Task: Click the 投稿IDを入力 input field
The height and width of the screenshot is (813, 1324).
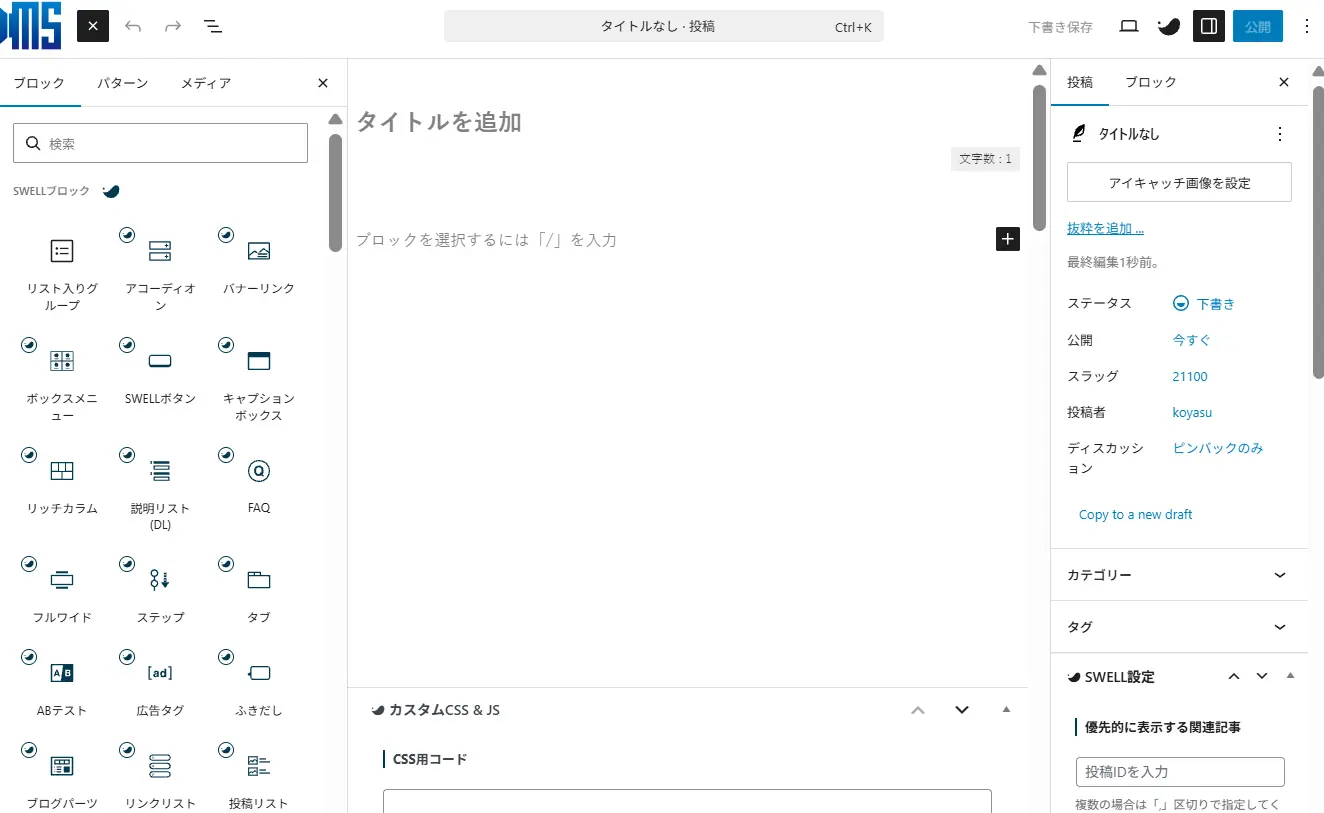Action: [1179, 771]
